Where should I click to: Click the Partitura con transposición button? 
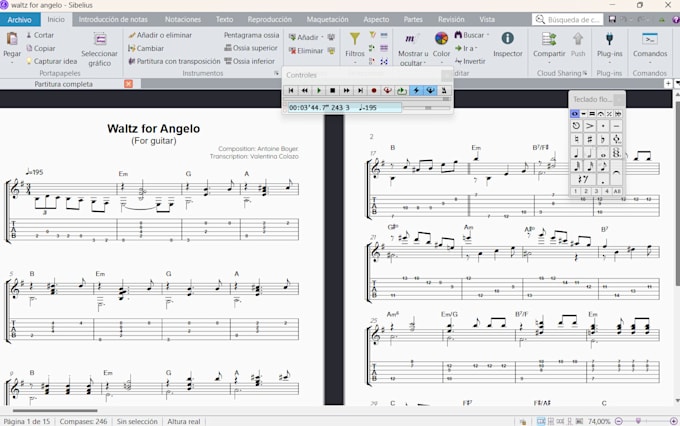[175, 61]
